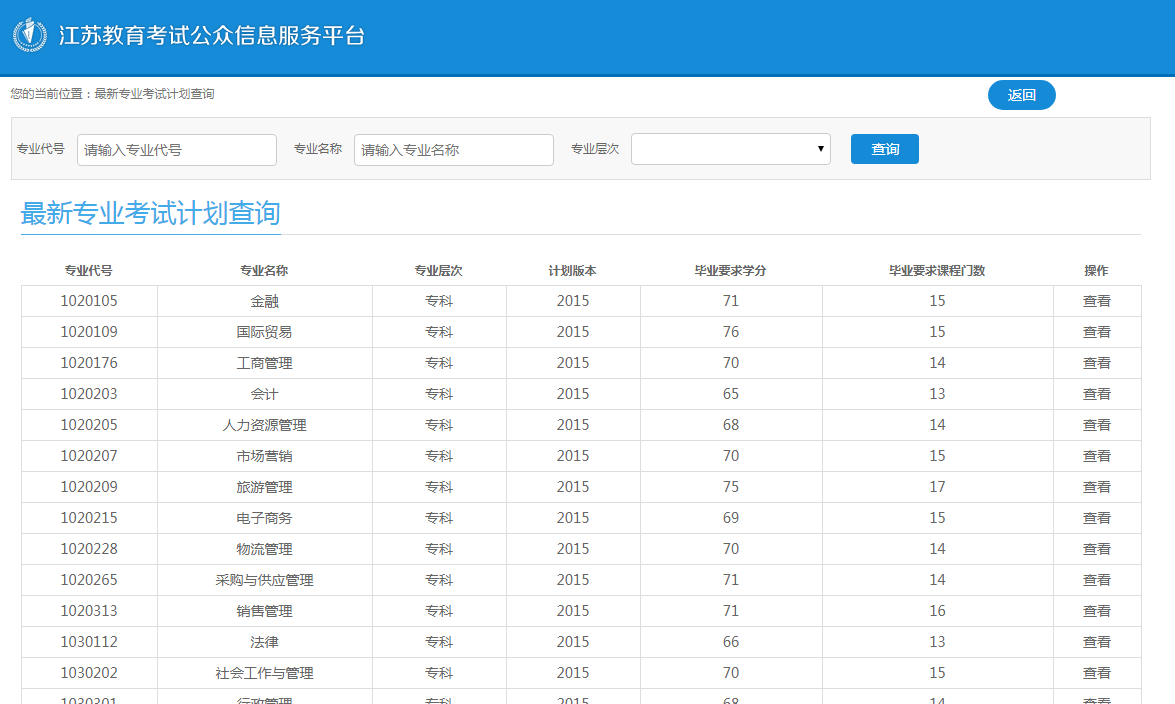Select major code 1020209
The image size is (1175, 704).
pyautogui.click(x=89, y=487)
